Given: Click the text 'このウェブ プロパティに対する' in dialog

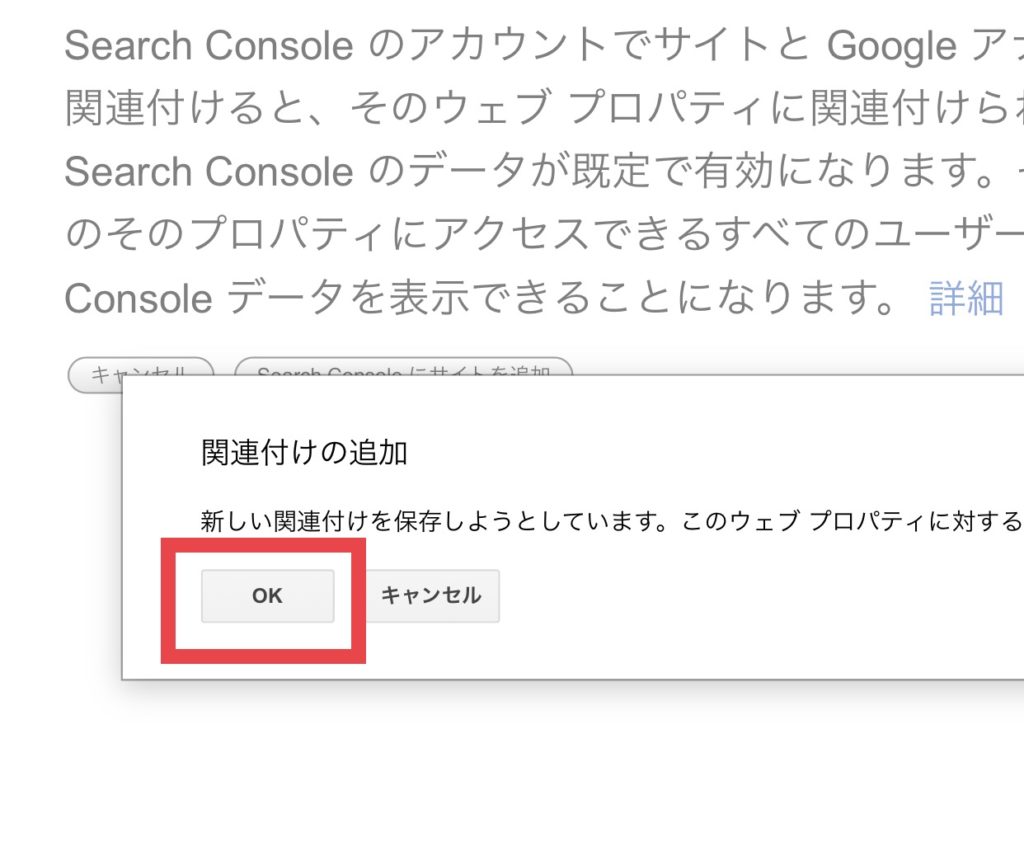Looking at the screenshot, I should [850, 522].
